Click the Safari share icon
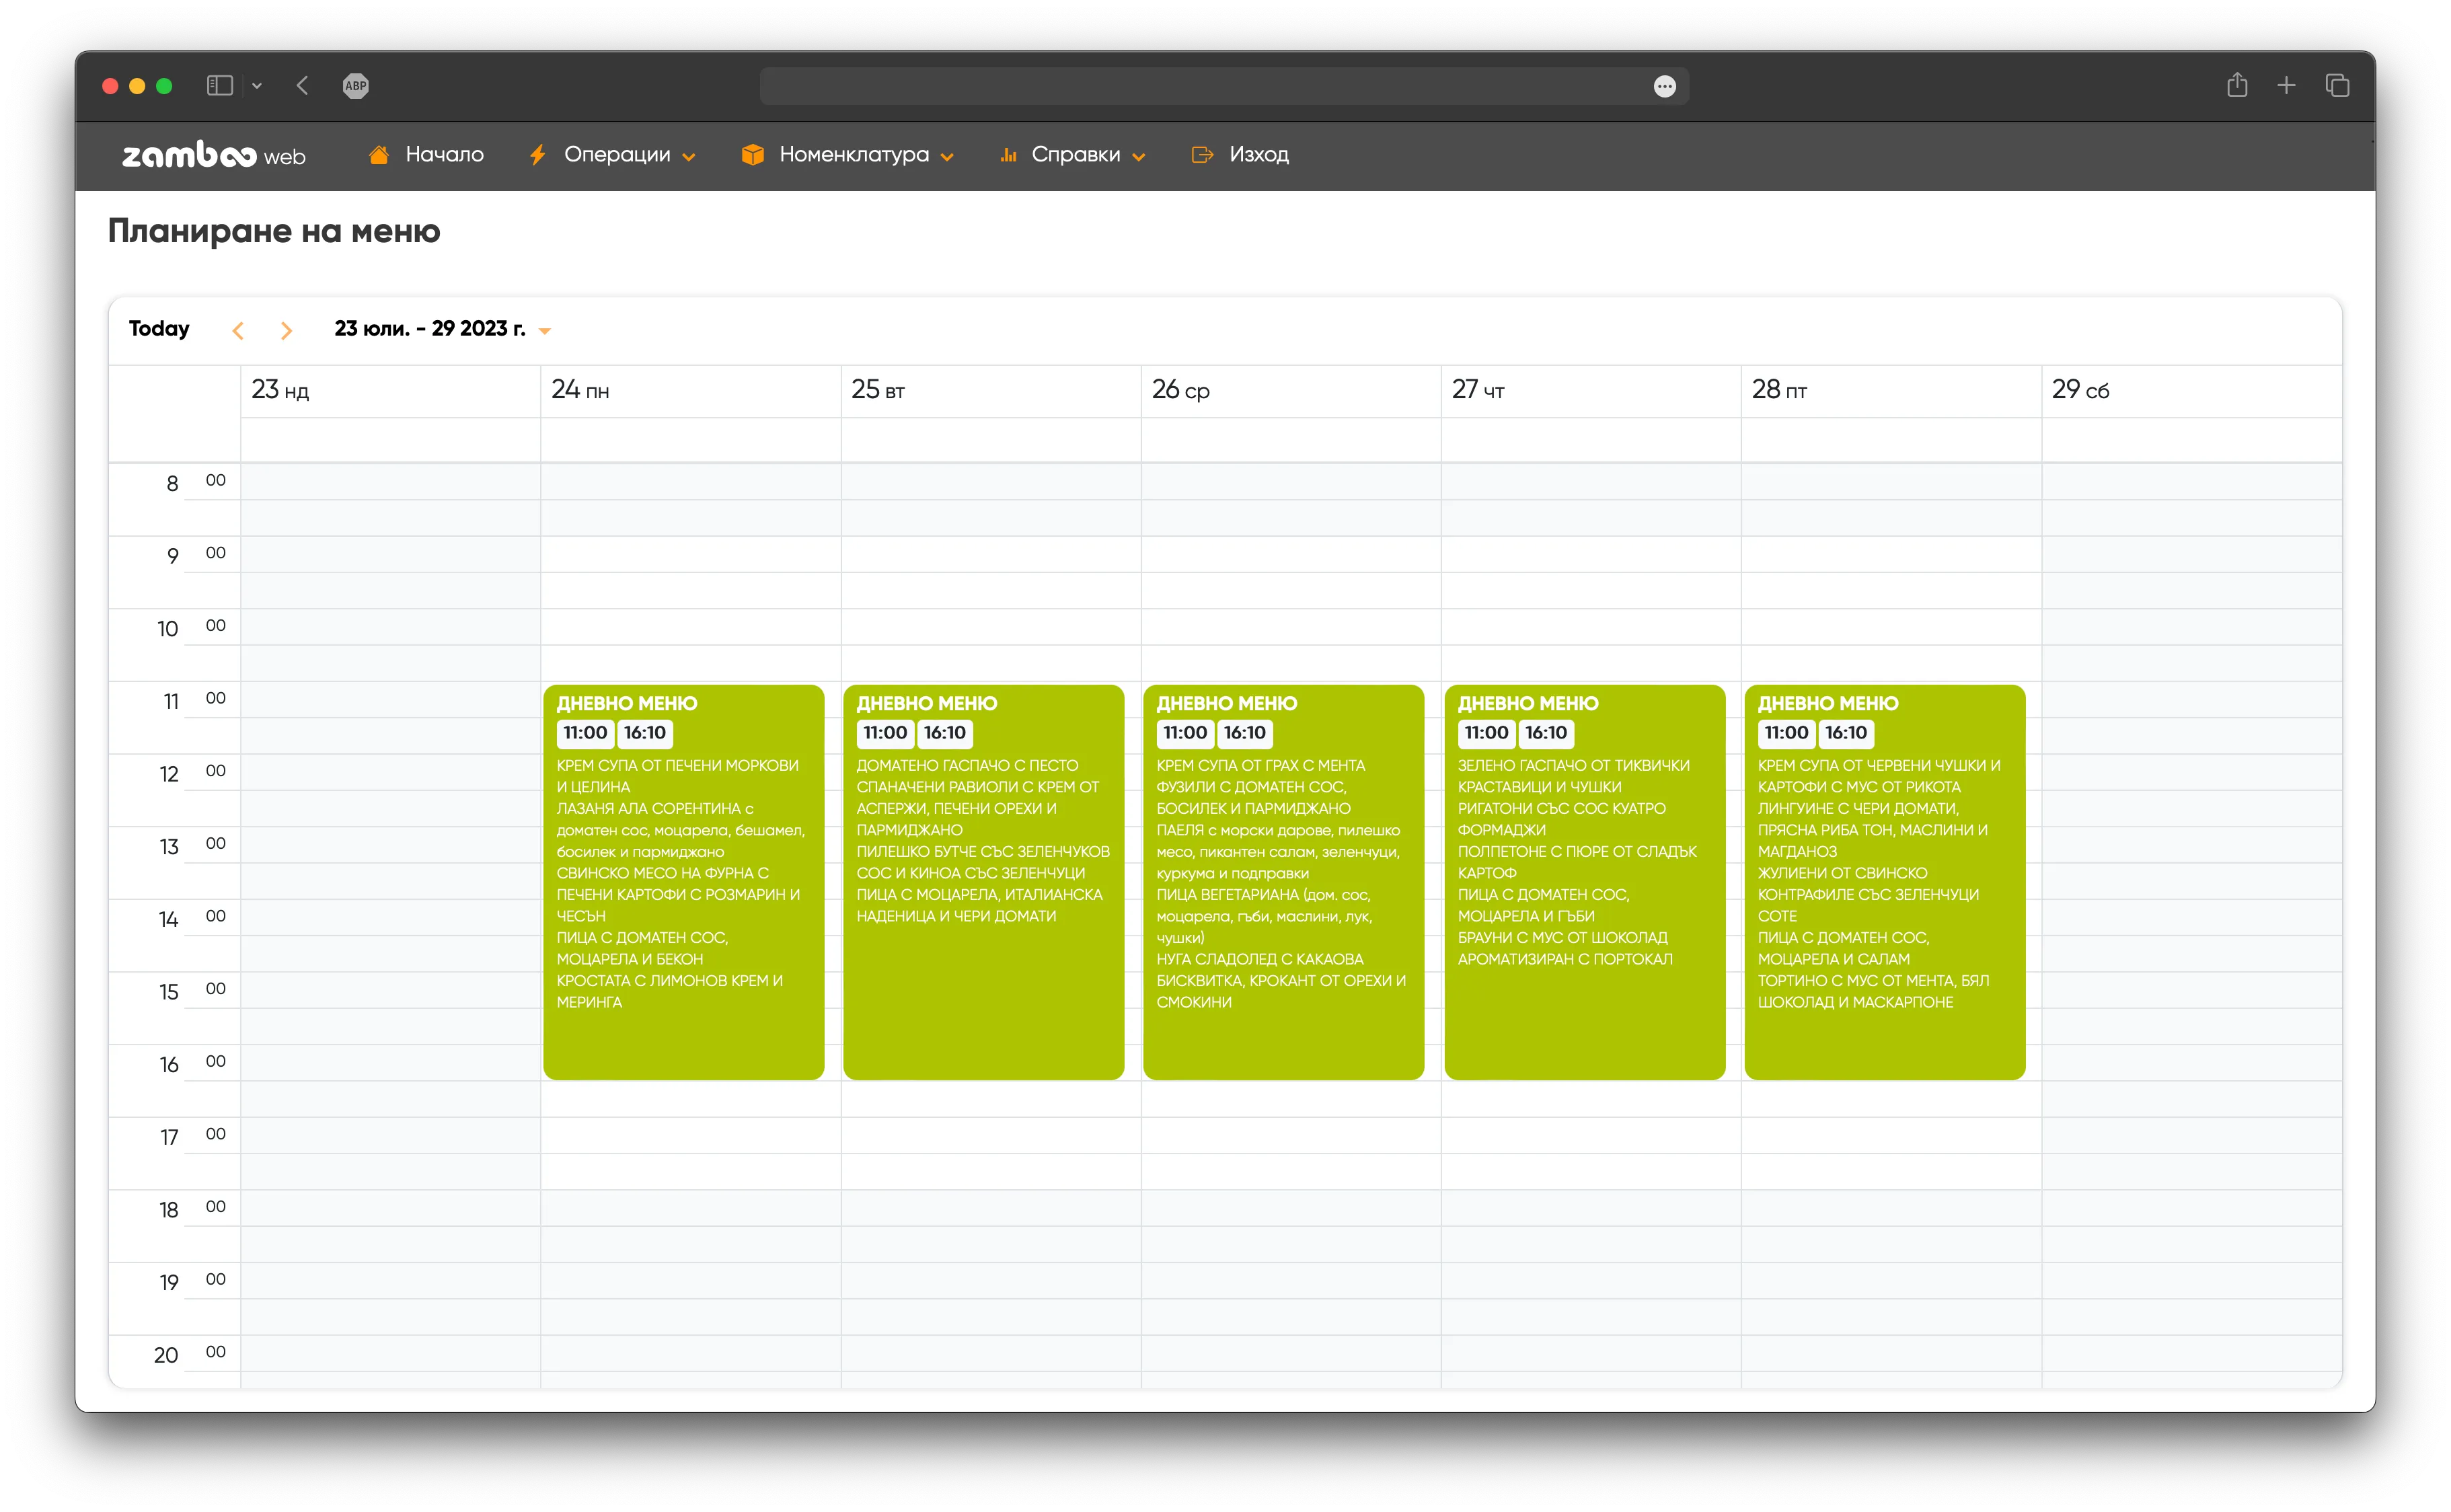This screenshot has width=2451, height=1512. [2237, 86]
